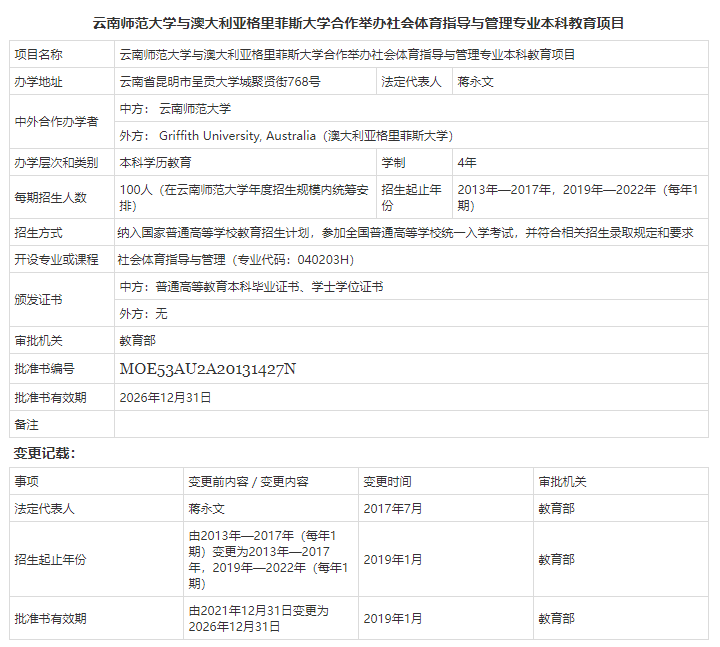Screen dimensions: 720x647
Task: Select '法定代表人' label in the main table
Action: tap(411, 82)
